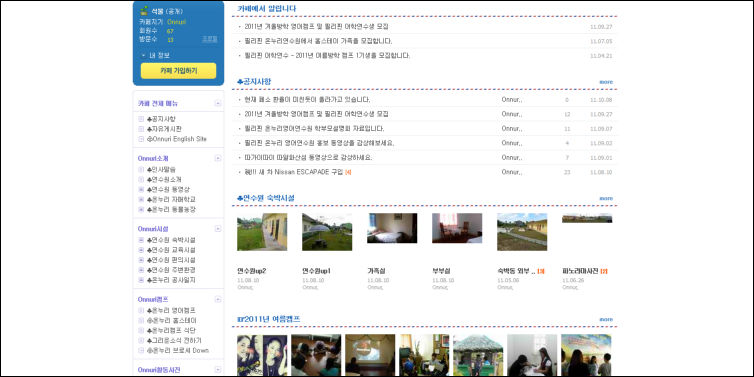Open @온누리 홈스테이 in the sidebar
The height and width of the screenshot is (377, 754).
click(x=172, y=320)
